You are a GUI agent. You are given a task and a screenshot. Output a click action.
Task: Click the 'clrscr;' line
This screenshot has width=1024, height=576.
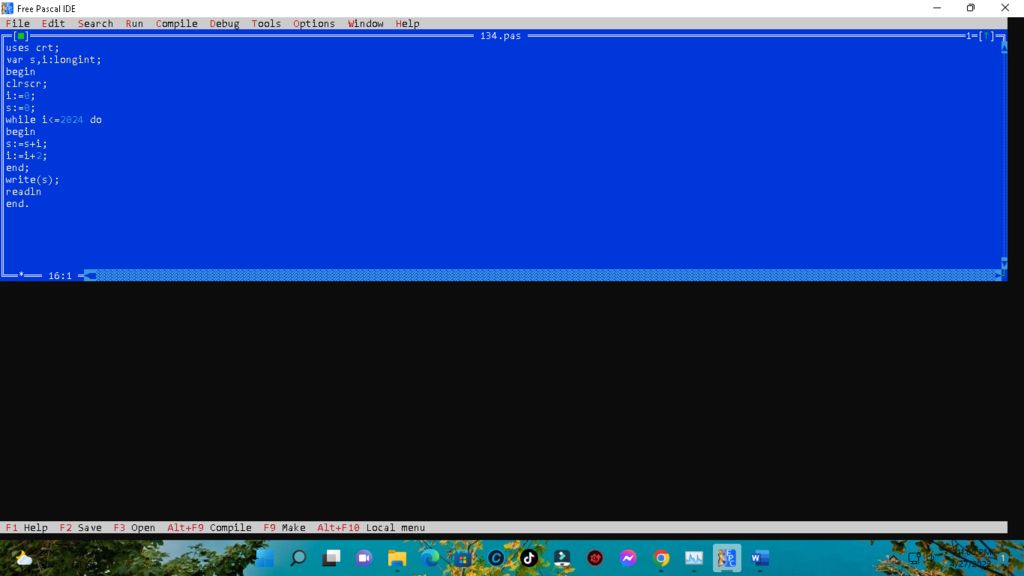[26, 84]
